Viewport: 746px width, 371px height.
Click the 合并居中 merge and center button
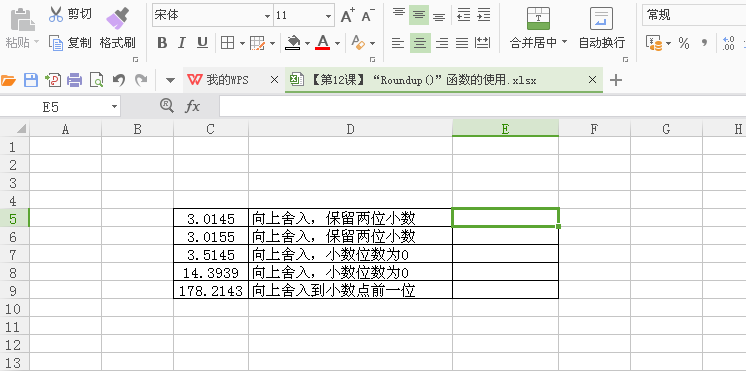538,28
